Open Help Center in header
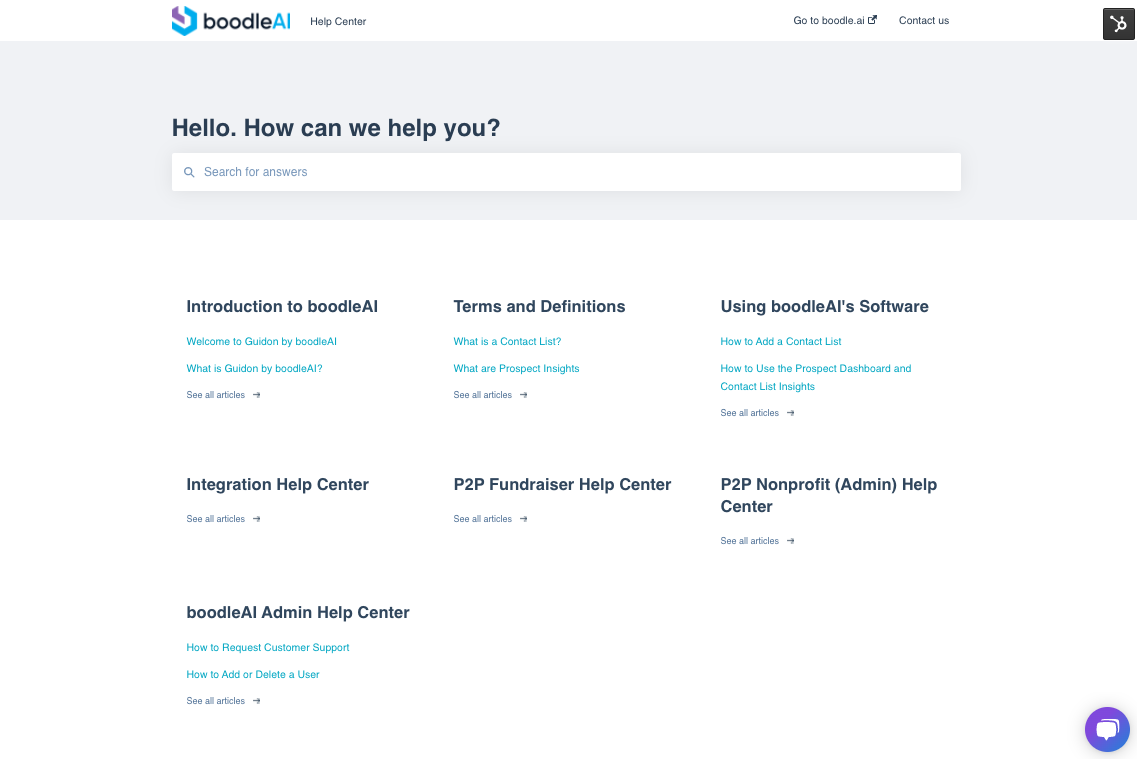This screenshot has height=759, width=1137. click(x=338, y=22)
